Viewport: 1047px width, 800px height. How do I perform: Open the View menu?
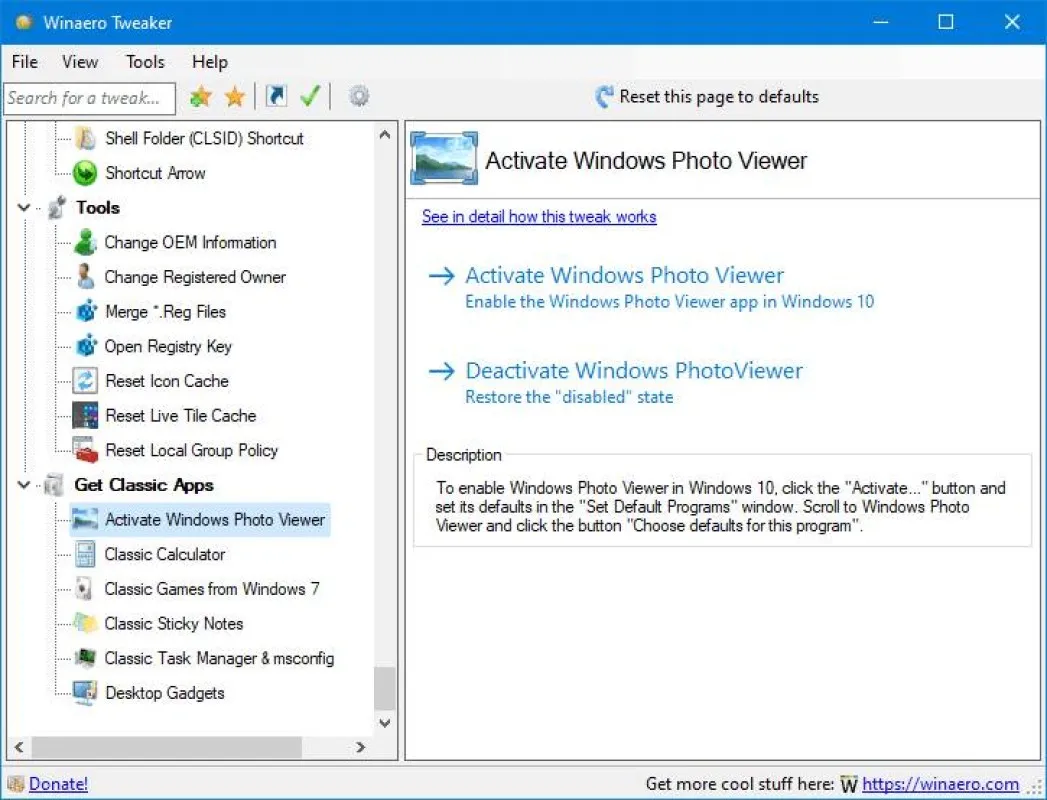pyautogui.click(x=80, y=62)
